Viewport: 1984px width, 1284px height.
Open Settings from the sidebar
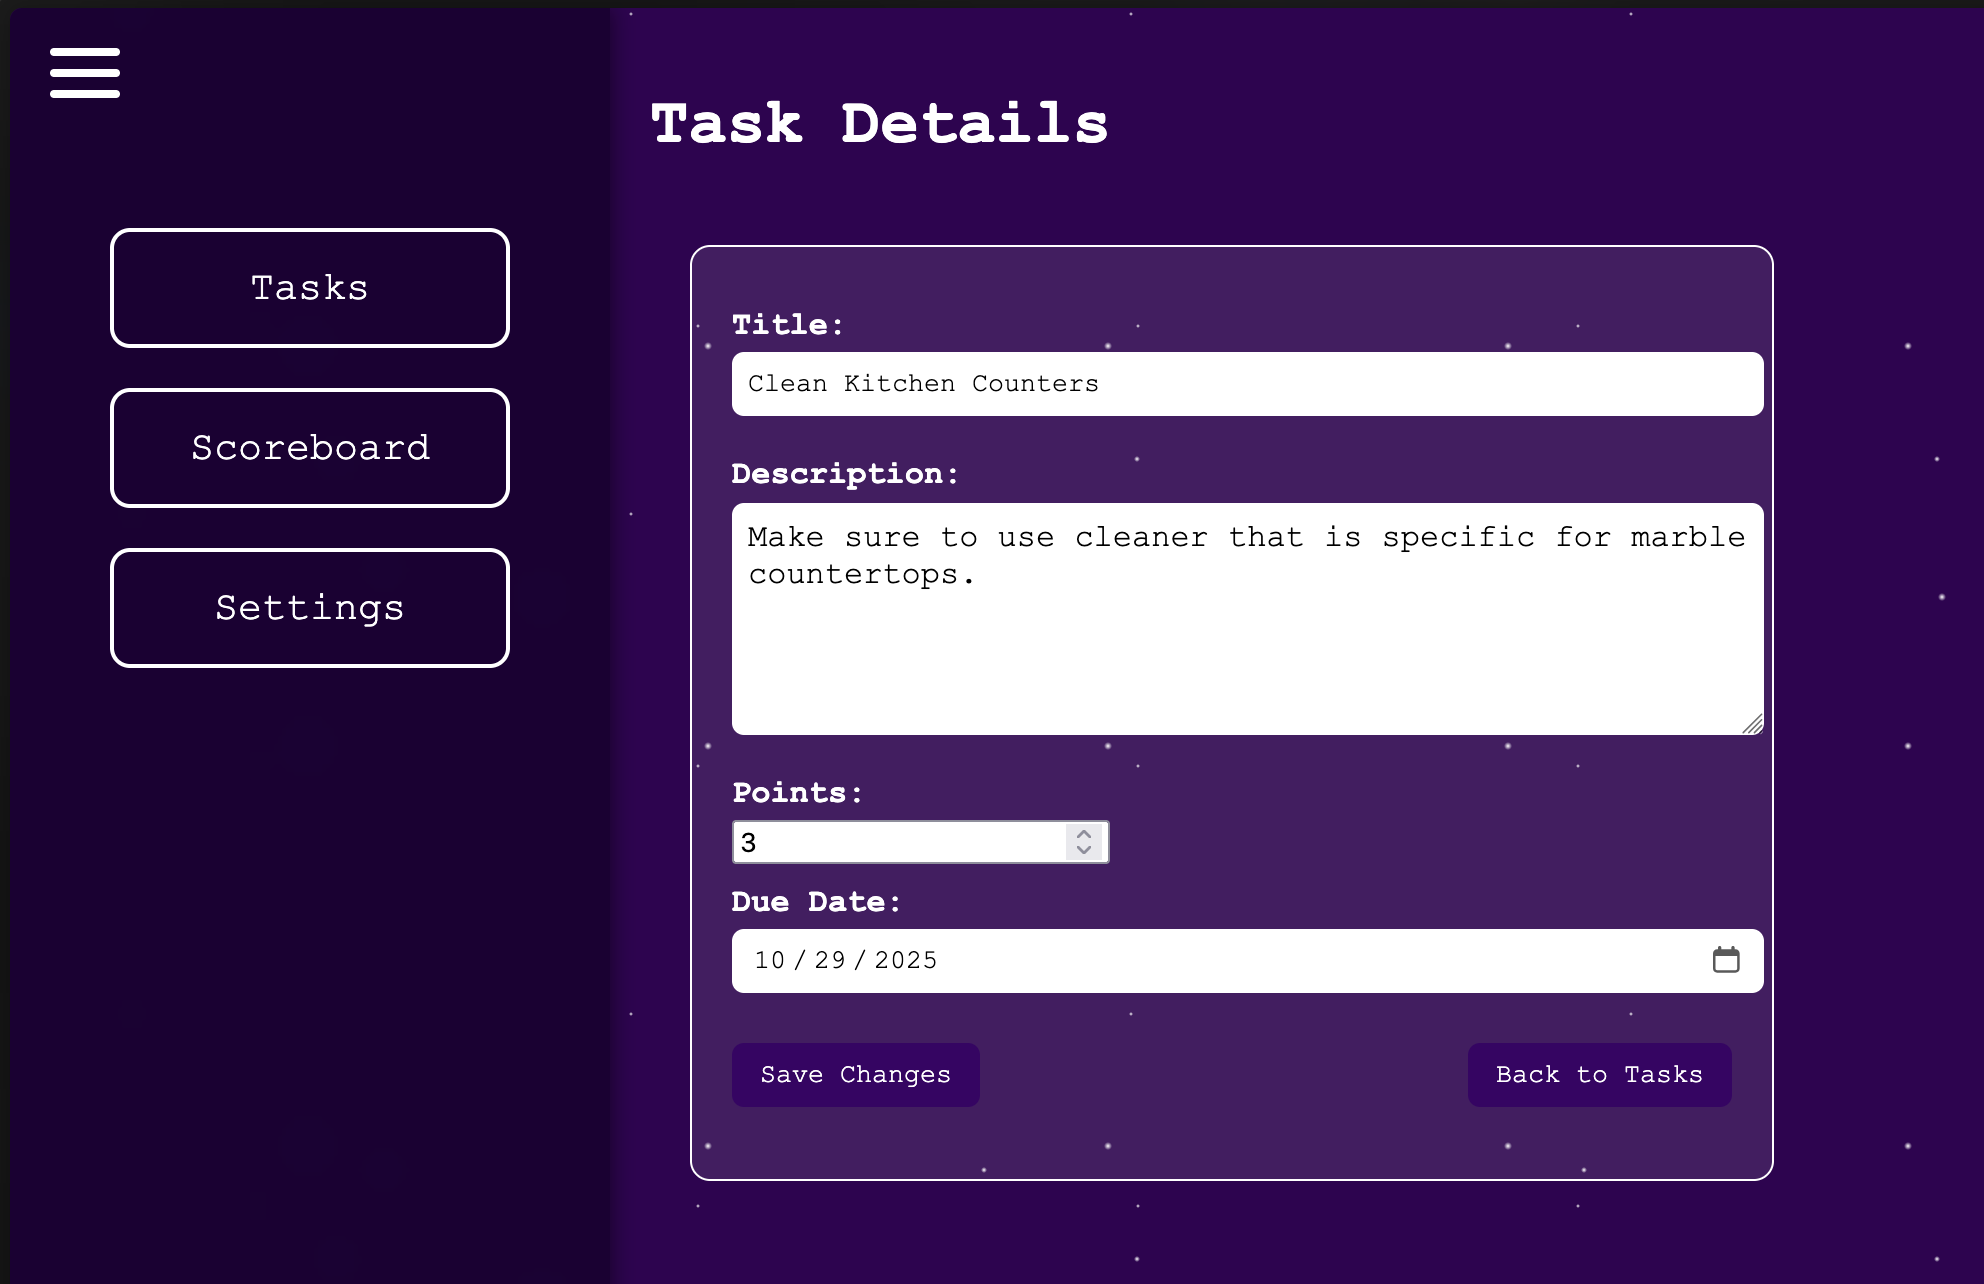[x=310, y=608]
